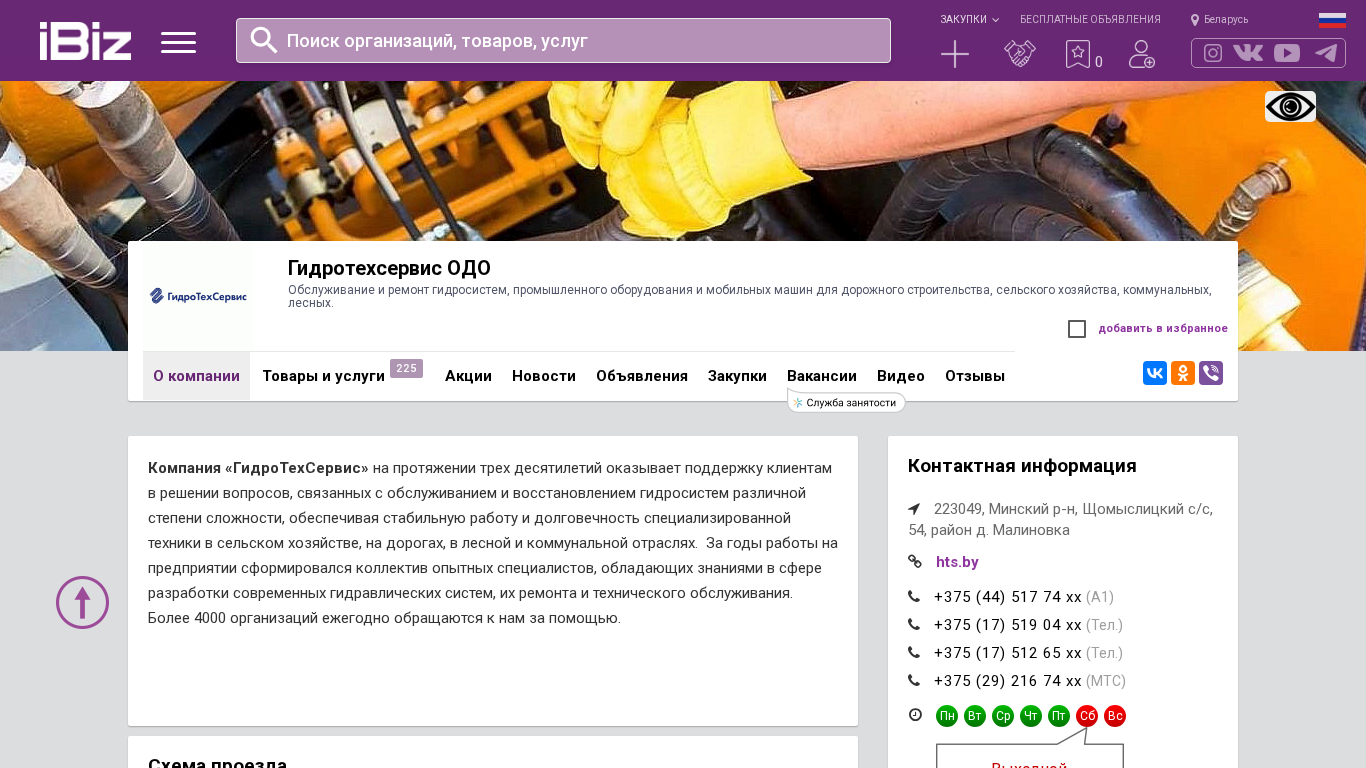Click the ГидроТехСервис company logo
This screenshot has width=1366, height=768.
198,296
